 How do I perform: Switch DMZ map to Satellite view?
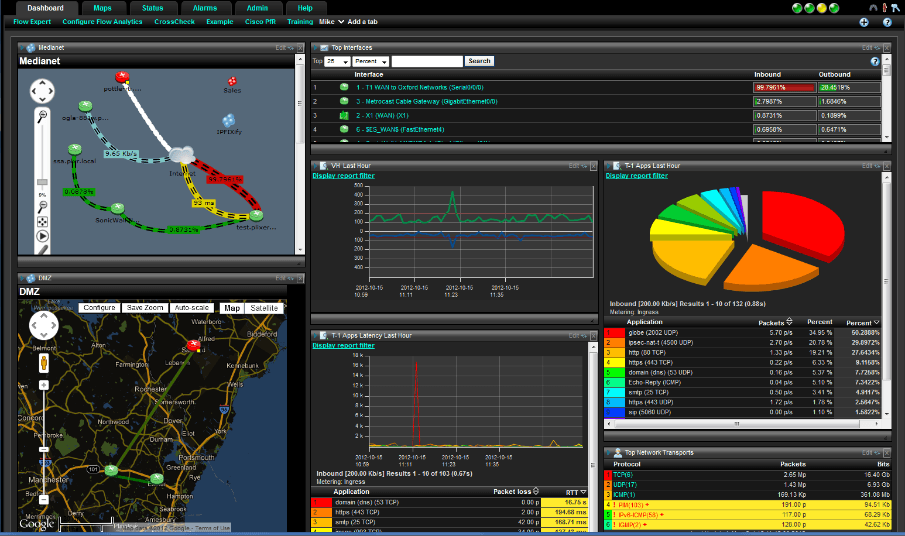pyautogui.click(x=264, y=308)
